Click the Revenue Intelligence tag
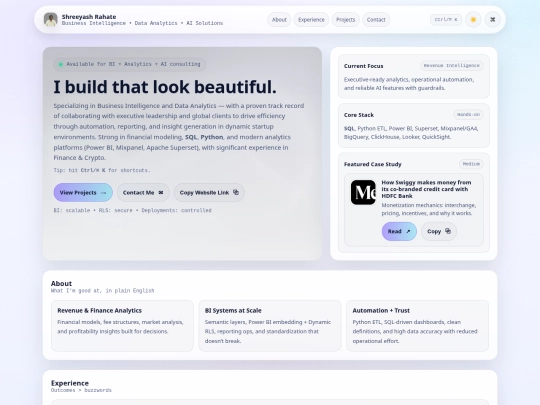 tap(451, 65)
